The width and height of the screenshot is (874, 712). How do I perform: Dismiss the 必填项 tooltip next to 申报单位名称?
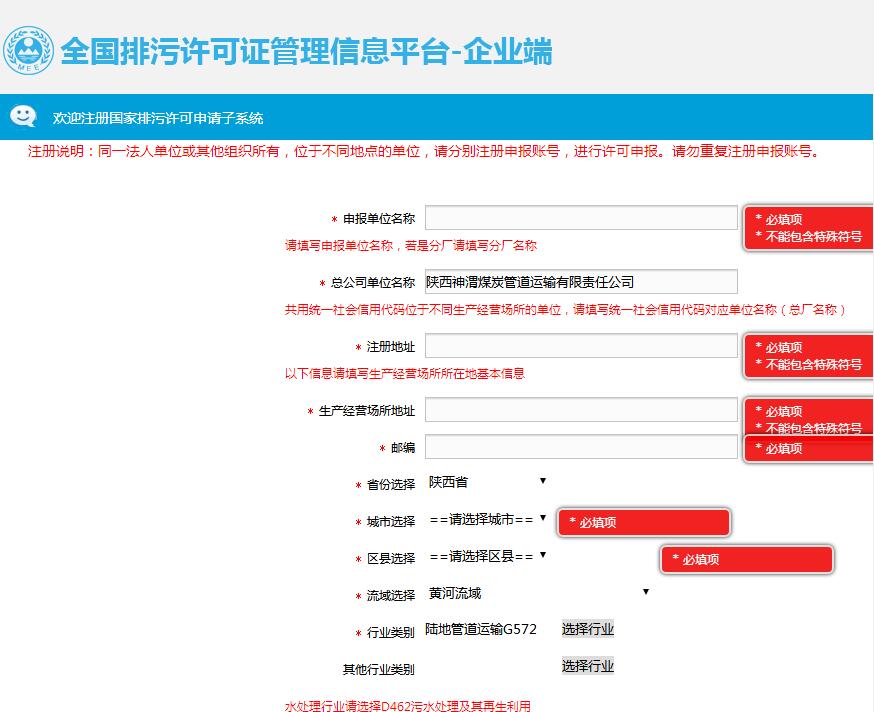tap(808, 227)
